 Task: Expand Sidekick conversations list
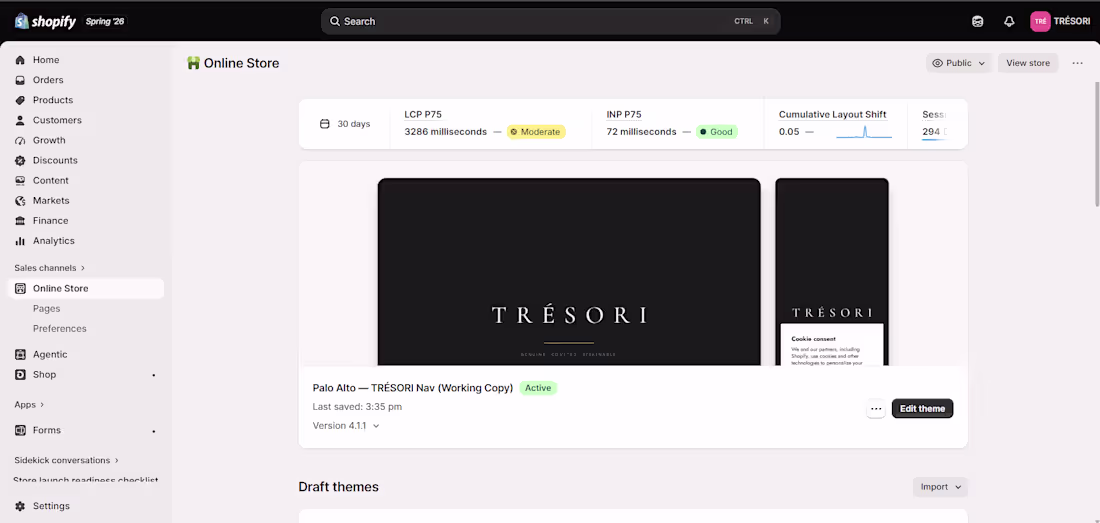[67, 461]
